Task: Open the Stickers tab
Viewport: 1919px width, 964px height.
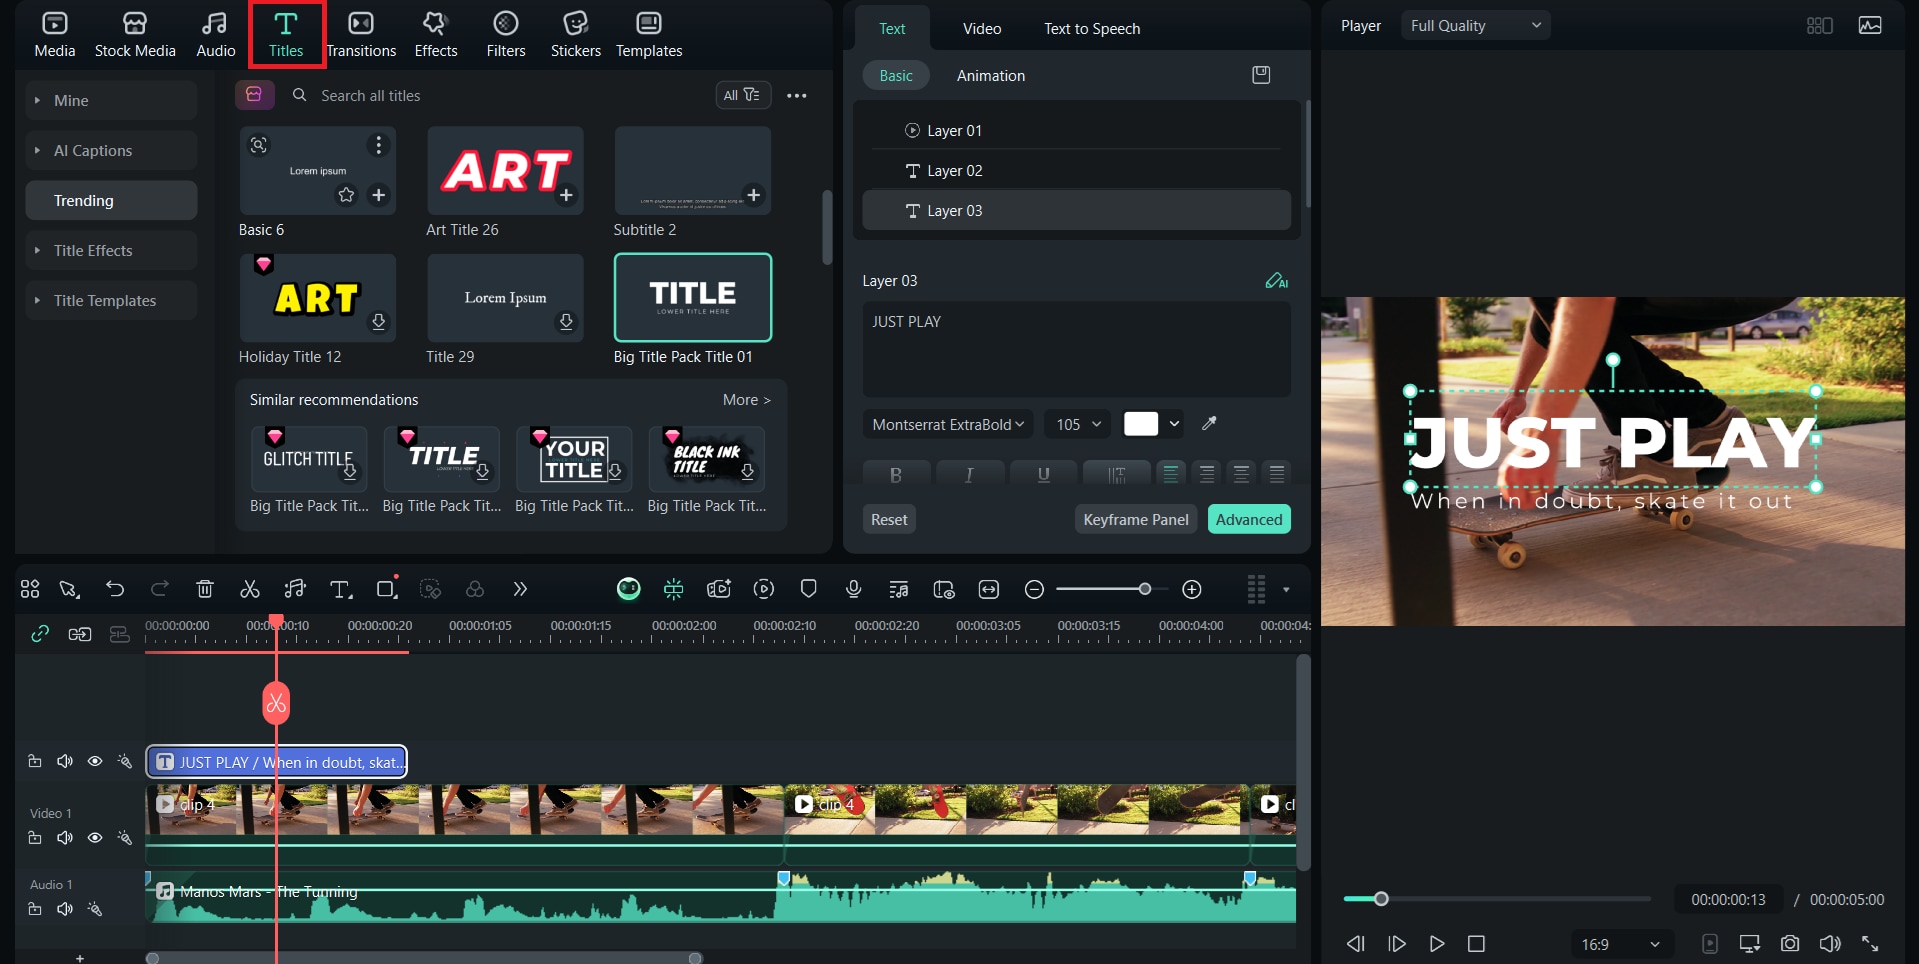Action: tap(576, 35)
